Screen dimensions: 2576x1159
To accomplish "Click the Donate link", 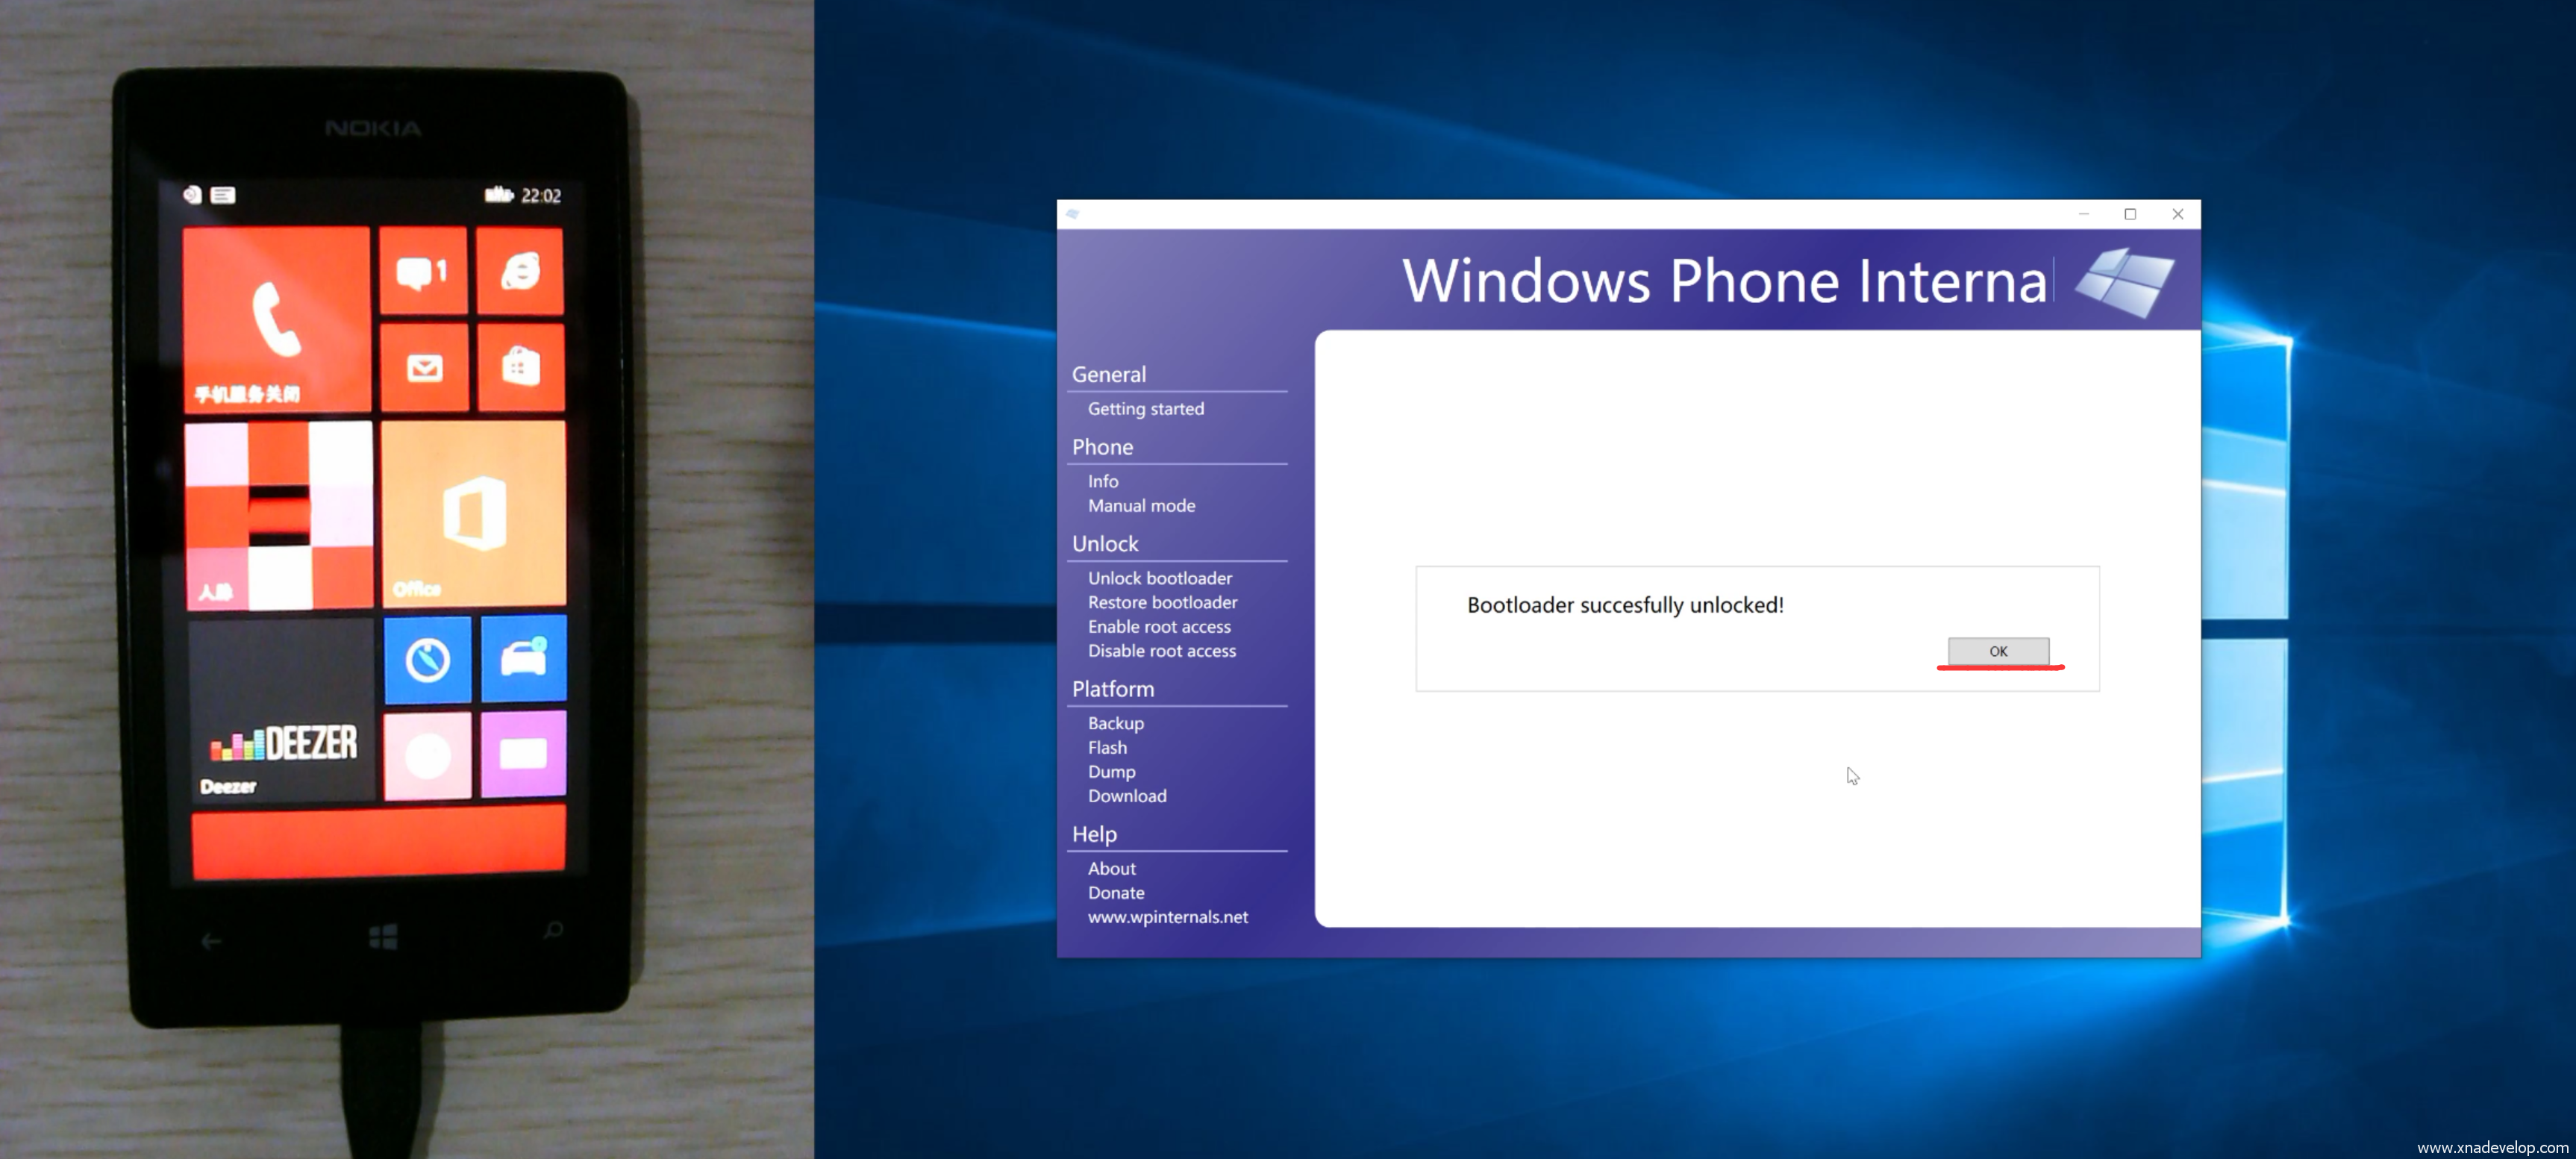I will 1115,892.
